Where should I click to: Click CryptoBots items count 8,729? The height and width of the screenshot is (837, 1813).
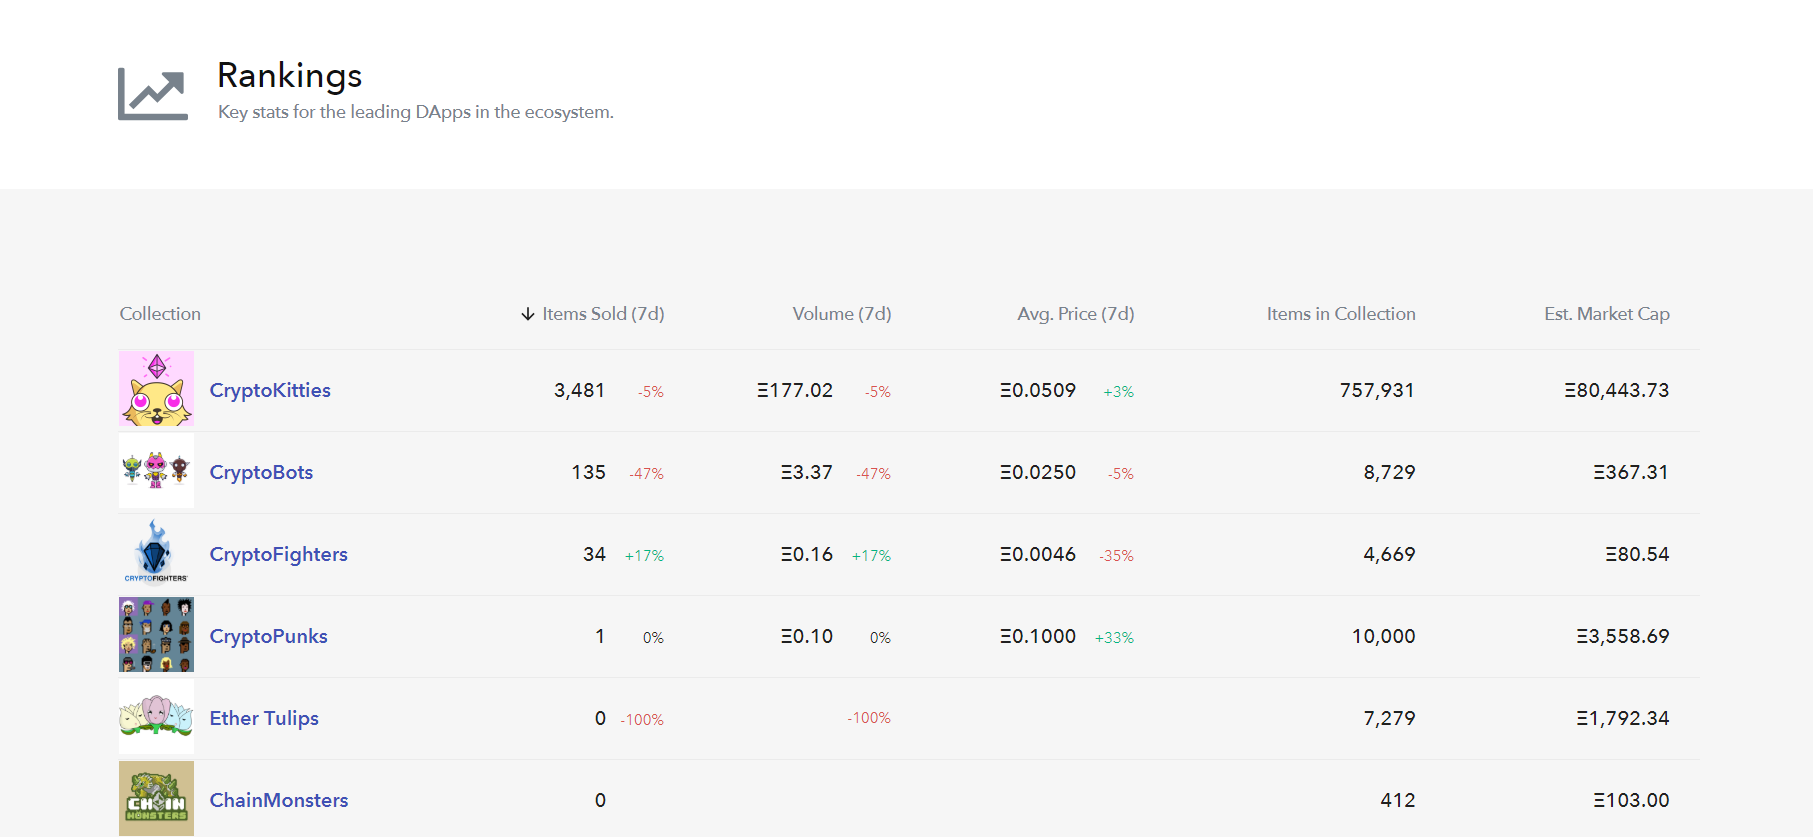(1389, 472)
